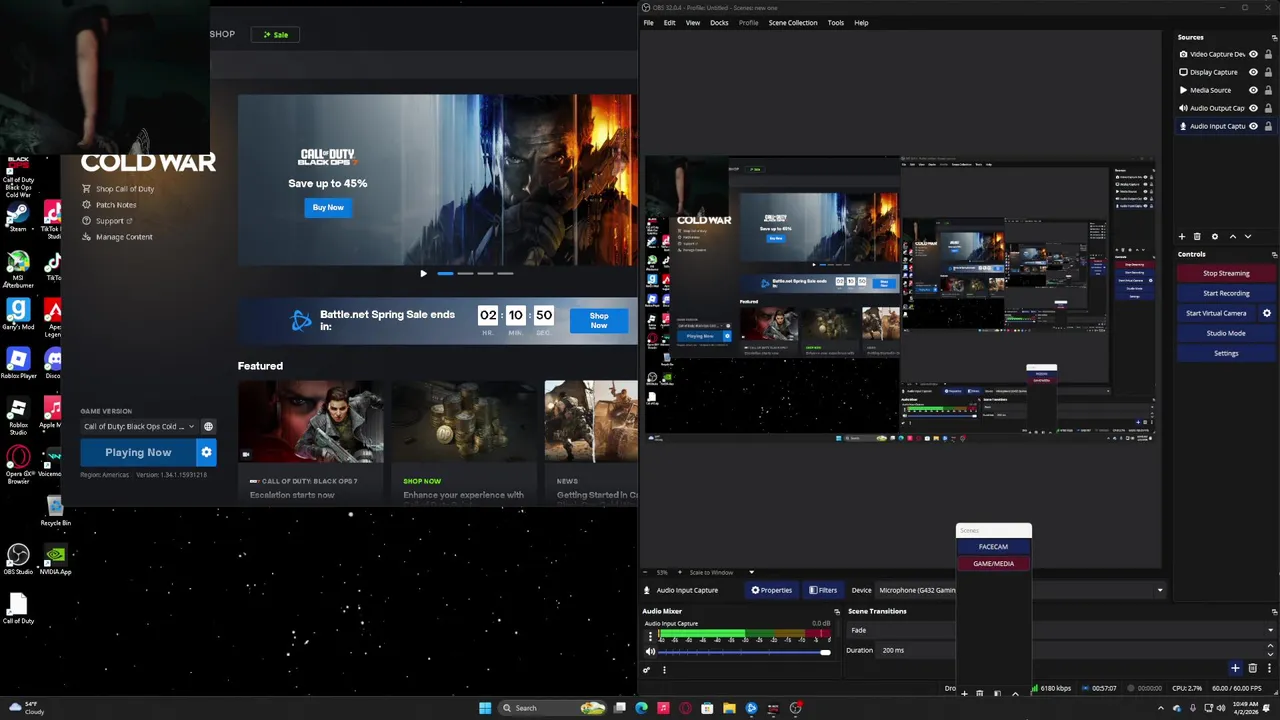This screenshot has width=1280, height=720.
Task: Open the Scale to Window dropdown
Action: click(x=720, y=572)
